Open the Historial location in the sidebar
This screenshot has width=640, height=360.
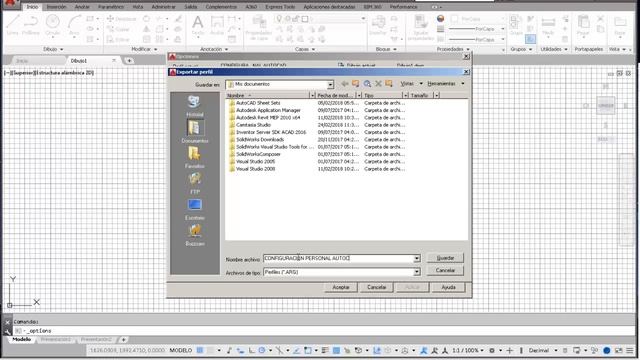[x=195, y=106]
